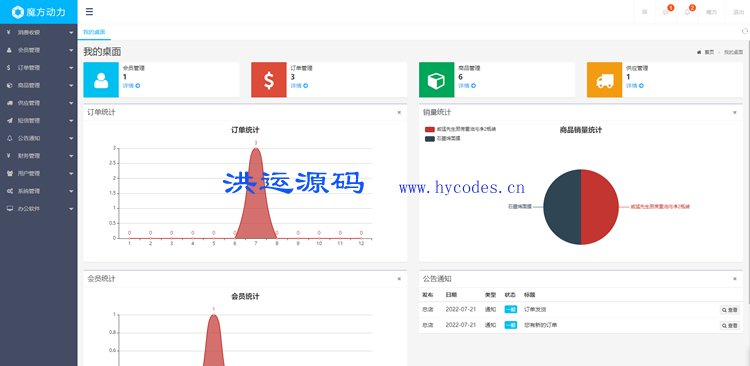Open the 办公软件 sidebar menu item

coord(38,209)
